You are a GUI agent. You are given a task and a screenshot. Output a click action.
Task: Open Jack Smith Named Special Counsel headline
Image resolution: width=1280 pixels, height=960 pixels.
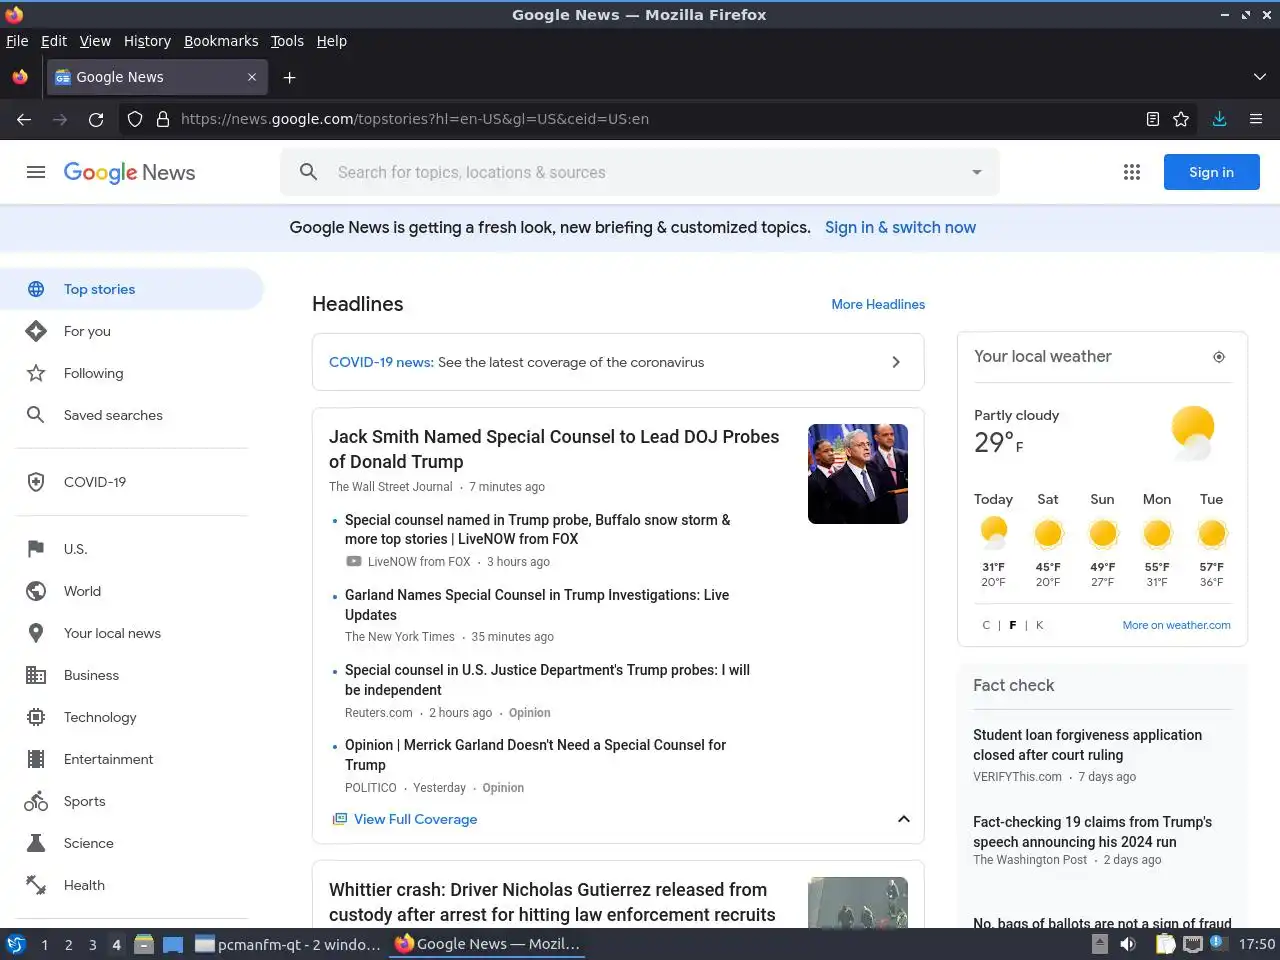(554, 449)
